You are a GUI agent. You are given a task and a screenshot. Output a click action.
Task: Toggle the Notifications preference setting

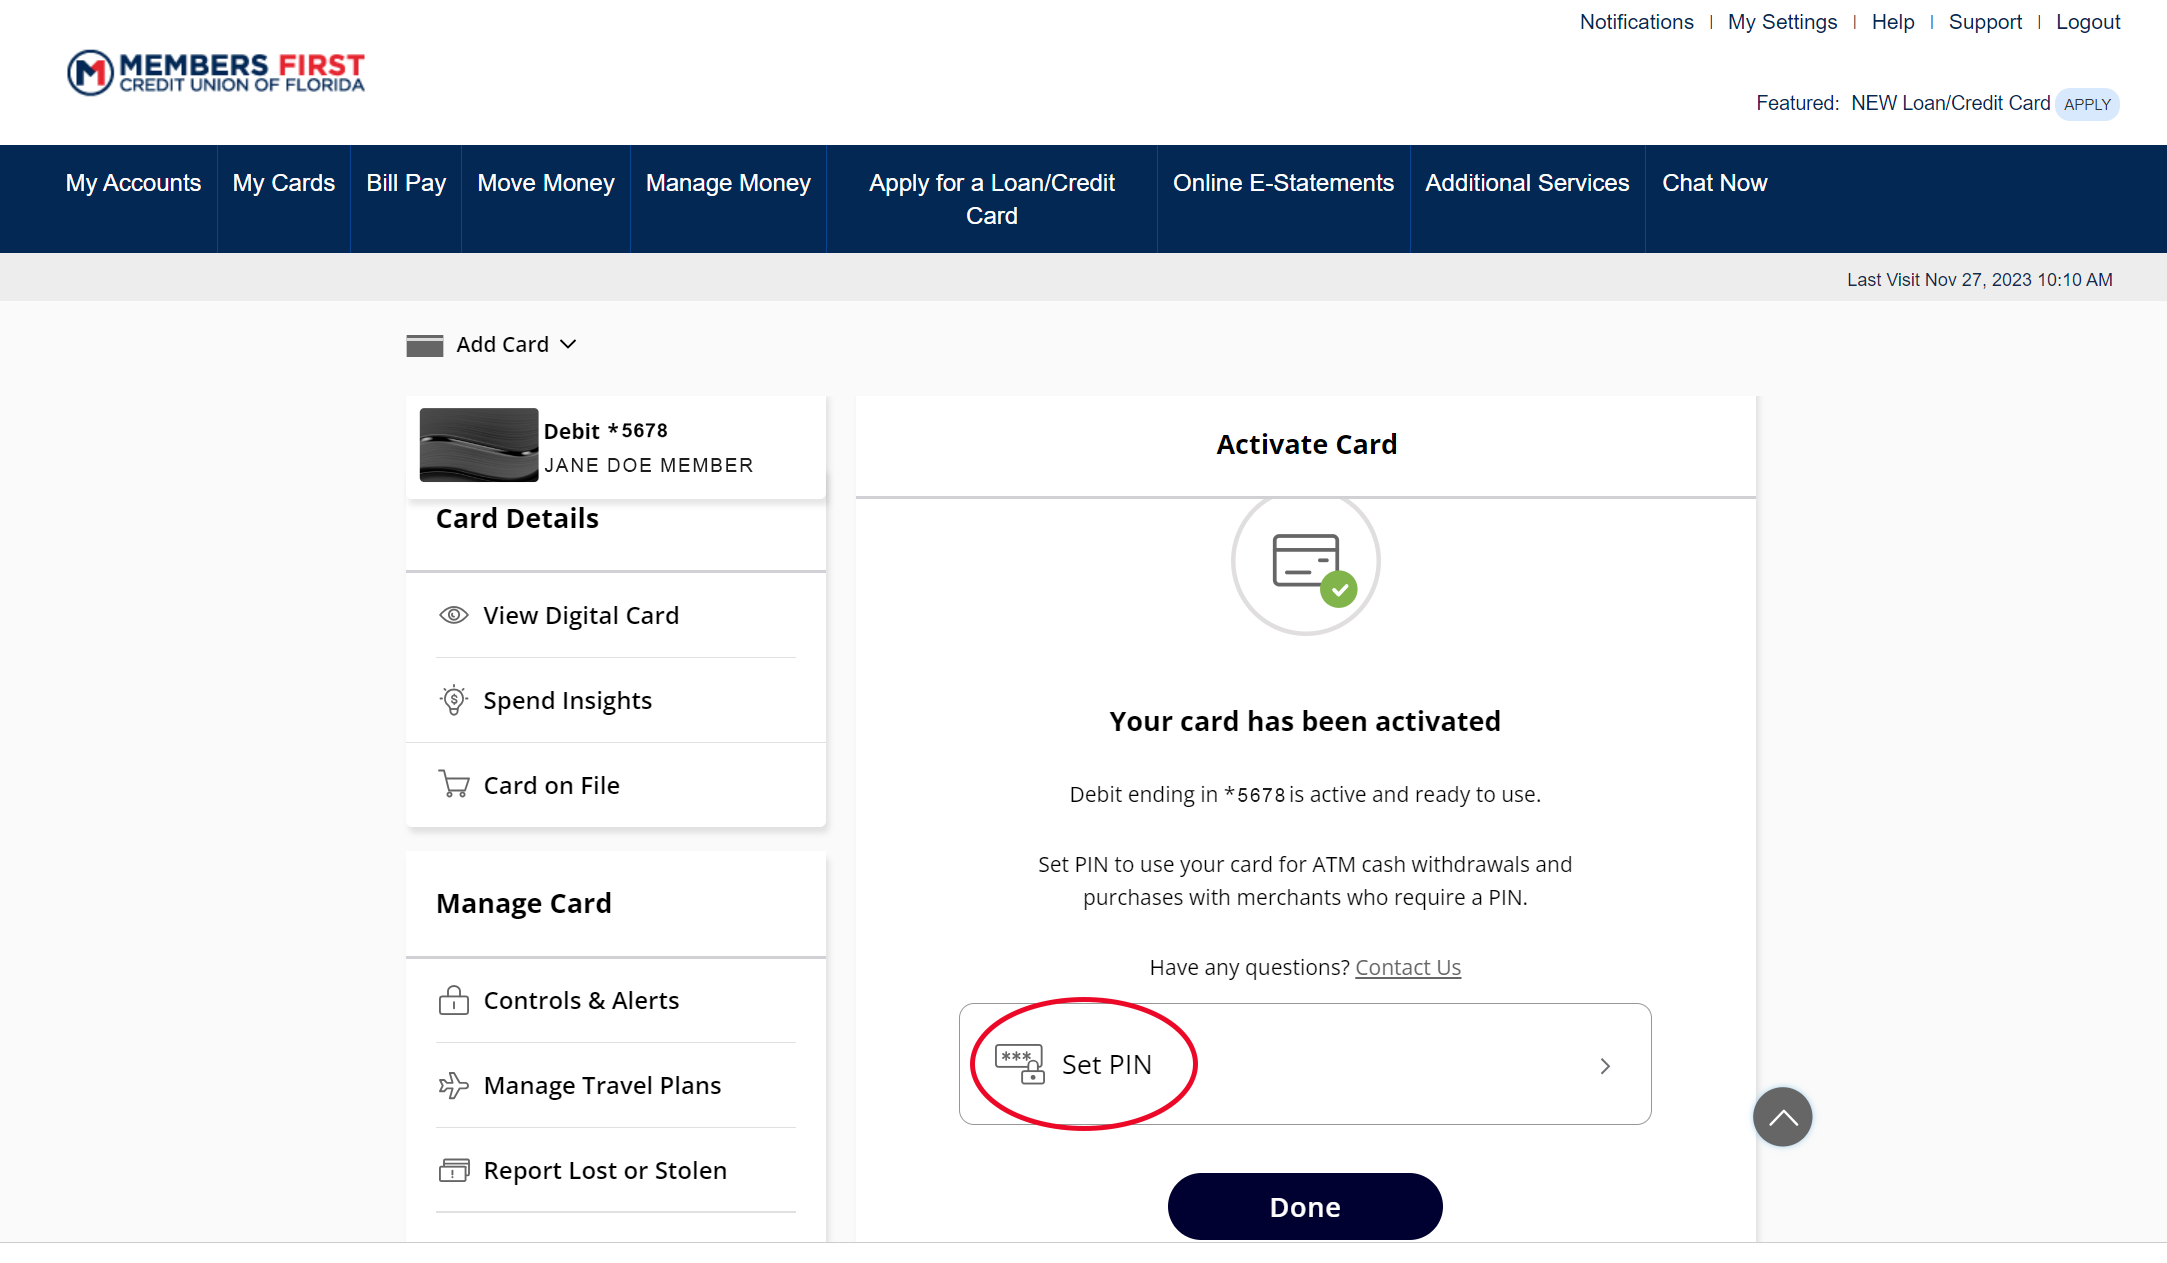[1635, 21]
